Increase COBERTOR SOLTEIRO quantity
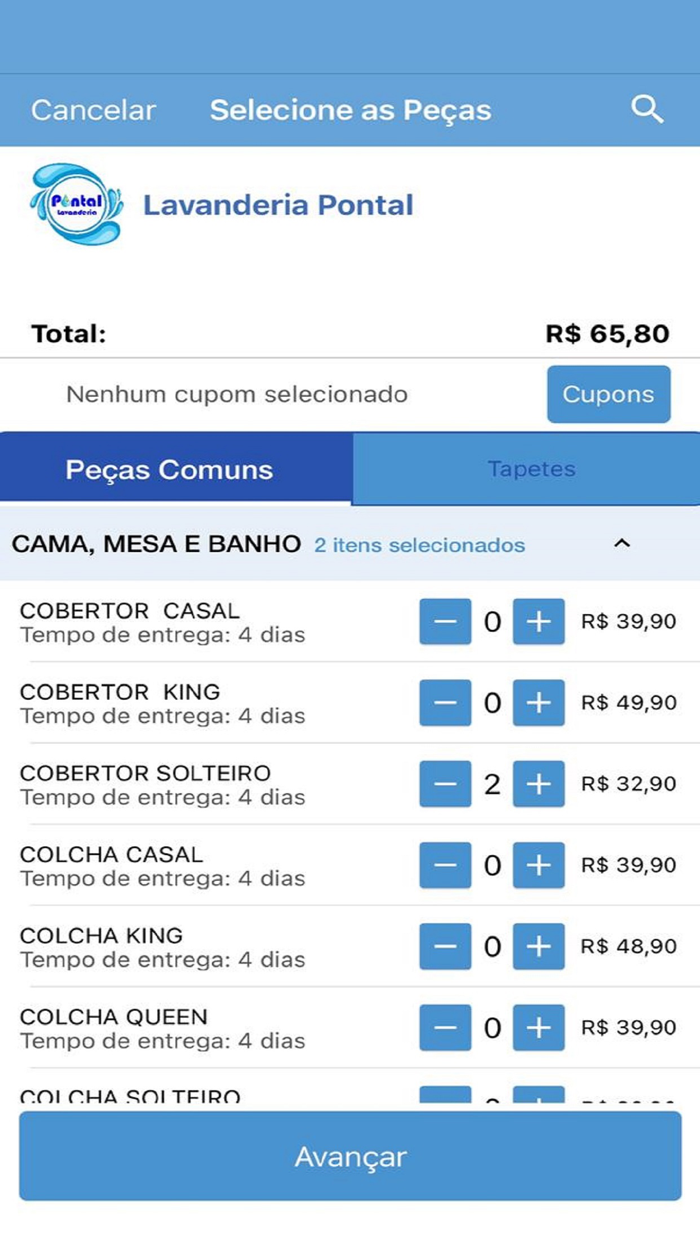Screen dimensions: 700x1244 pos(538,784)
